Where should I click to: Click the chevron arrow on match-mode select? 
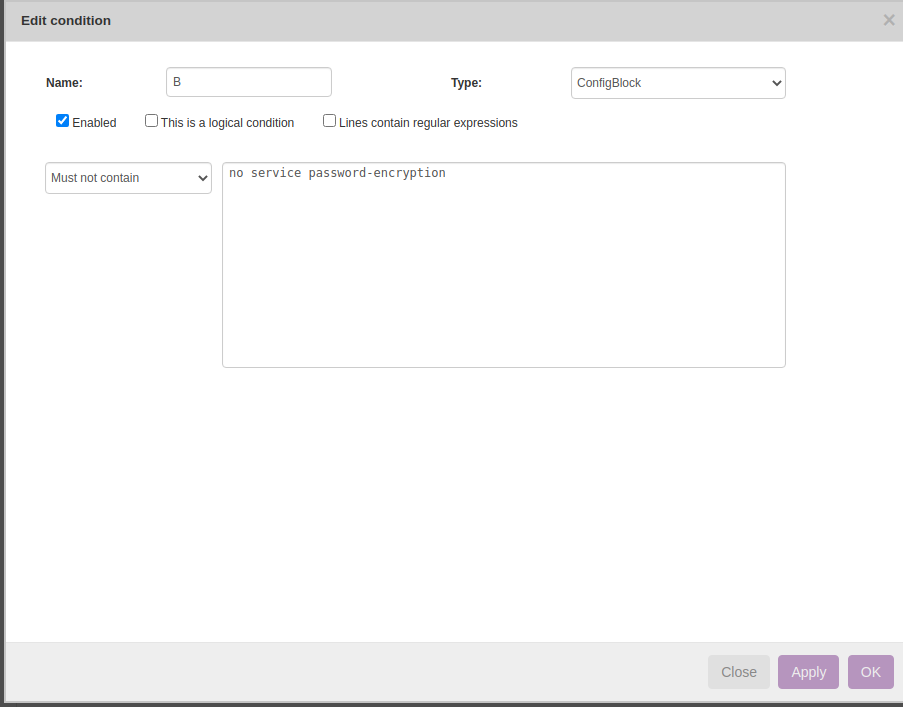203,179
